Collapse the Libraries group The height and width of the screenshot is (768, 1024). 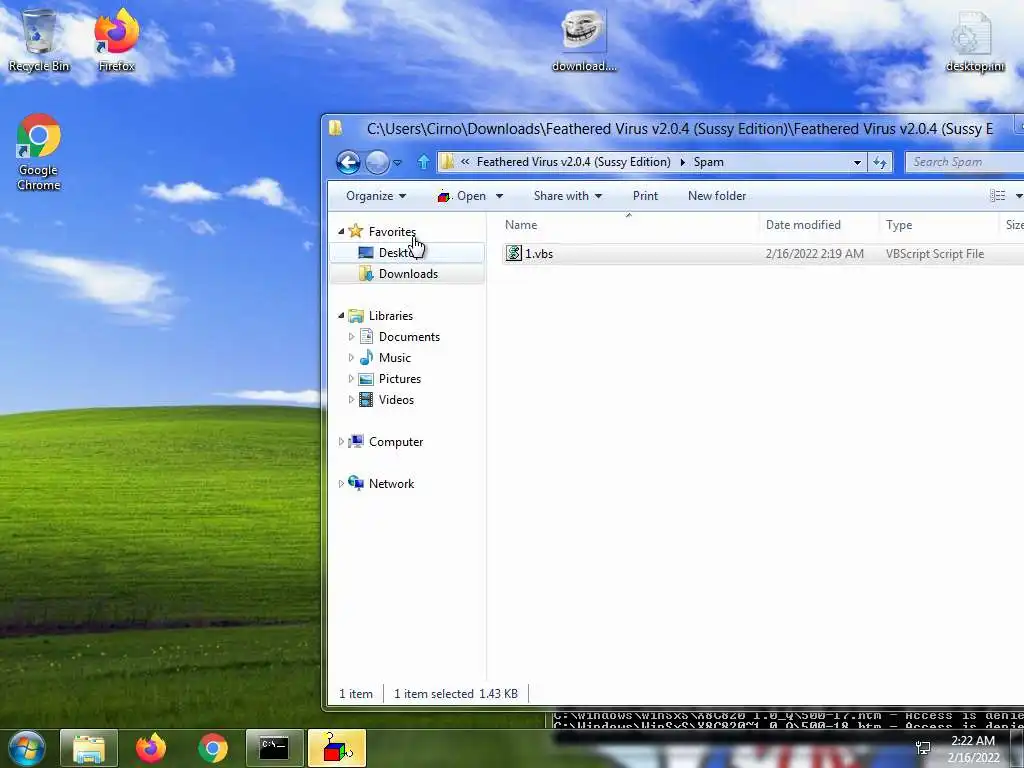(341, 315)
